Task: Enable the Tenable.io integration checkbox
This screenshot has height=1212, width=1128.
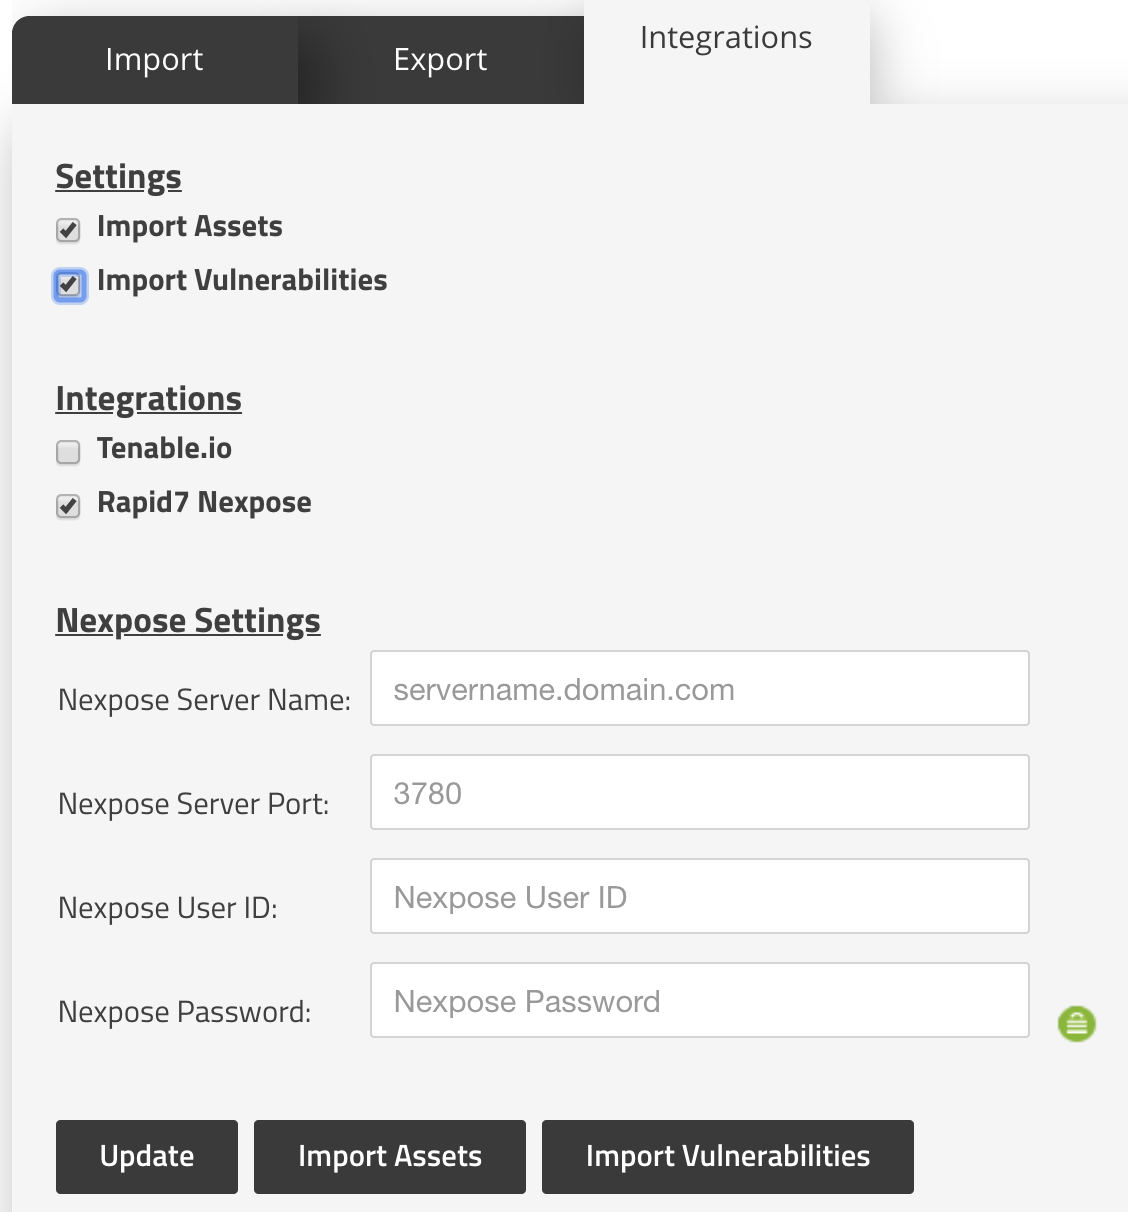Action: 68,452
